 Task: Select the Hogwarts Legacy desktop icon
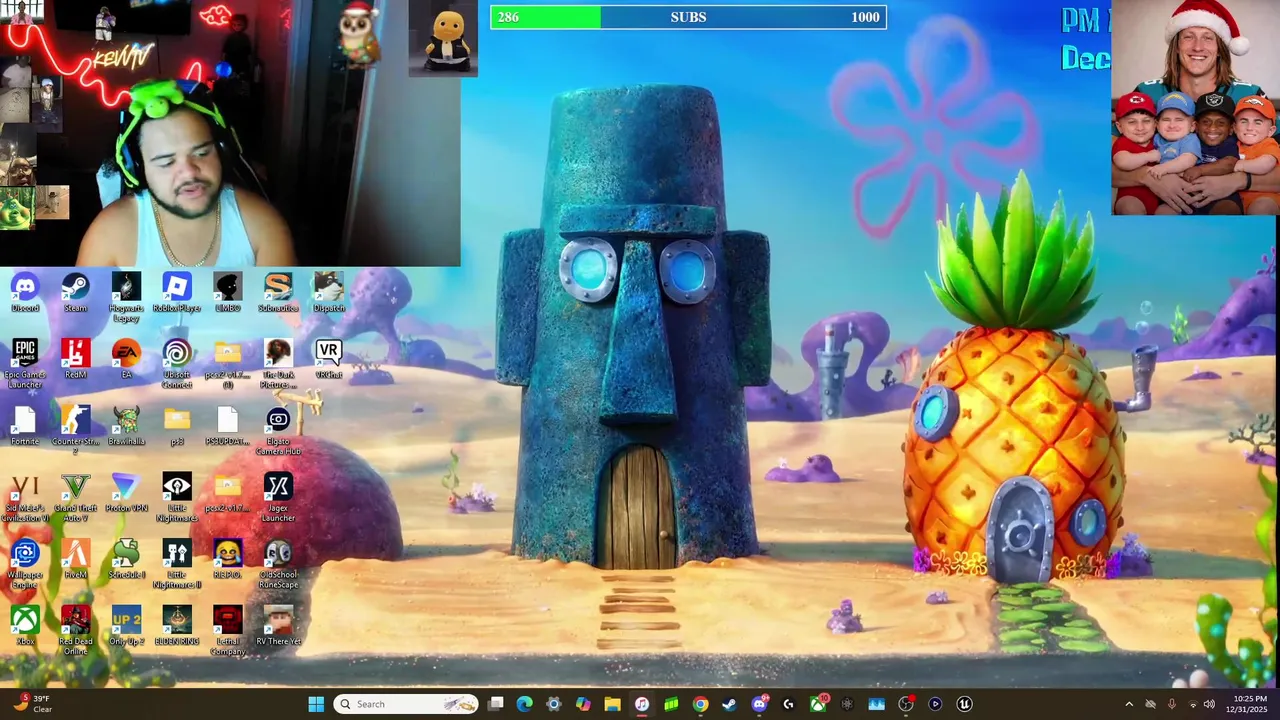coord(126,297)
